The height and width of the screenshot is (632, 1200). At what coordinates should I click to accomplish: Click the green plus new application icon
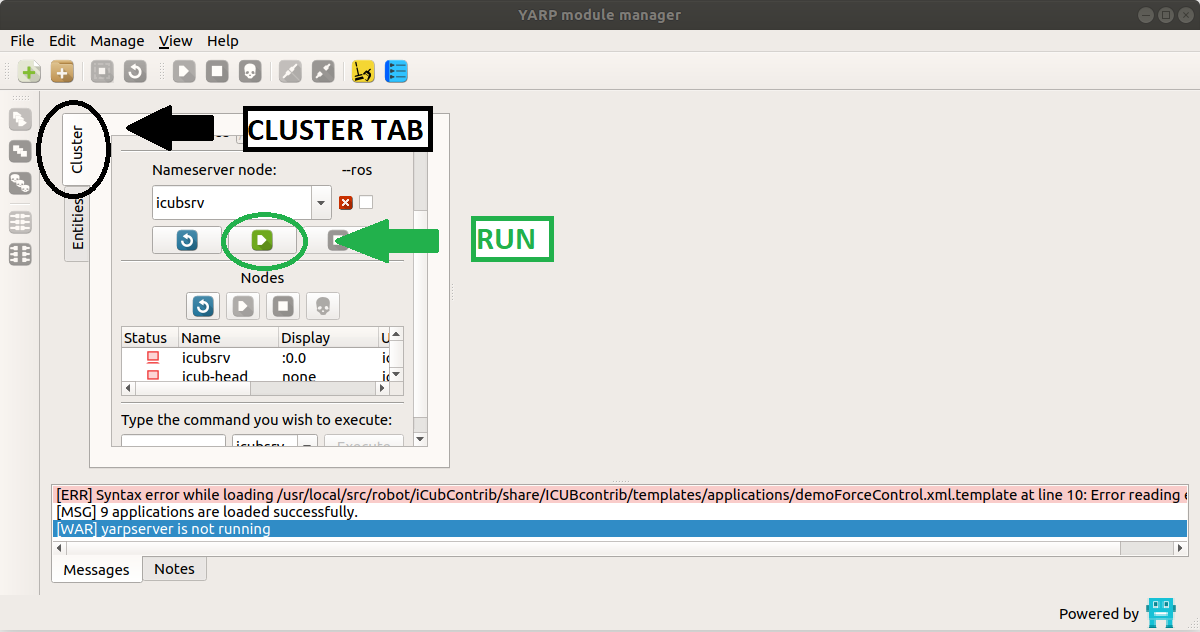pyautogui.click(x=30, y=72)
